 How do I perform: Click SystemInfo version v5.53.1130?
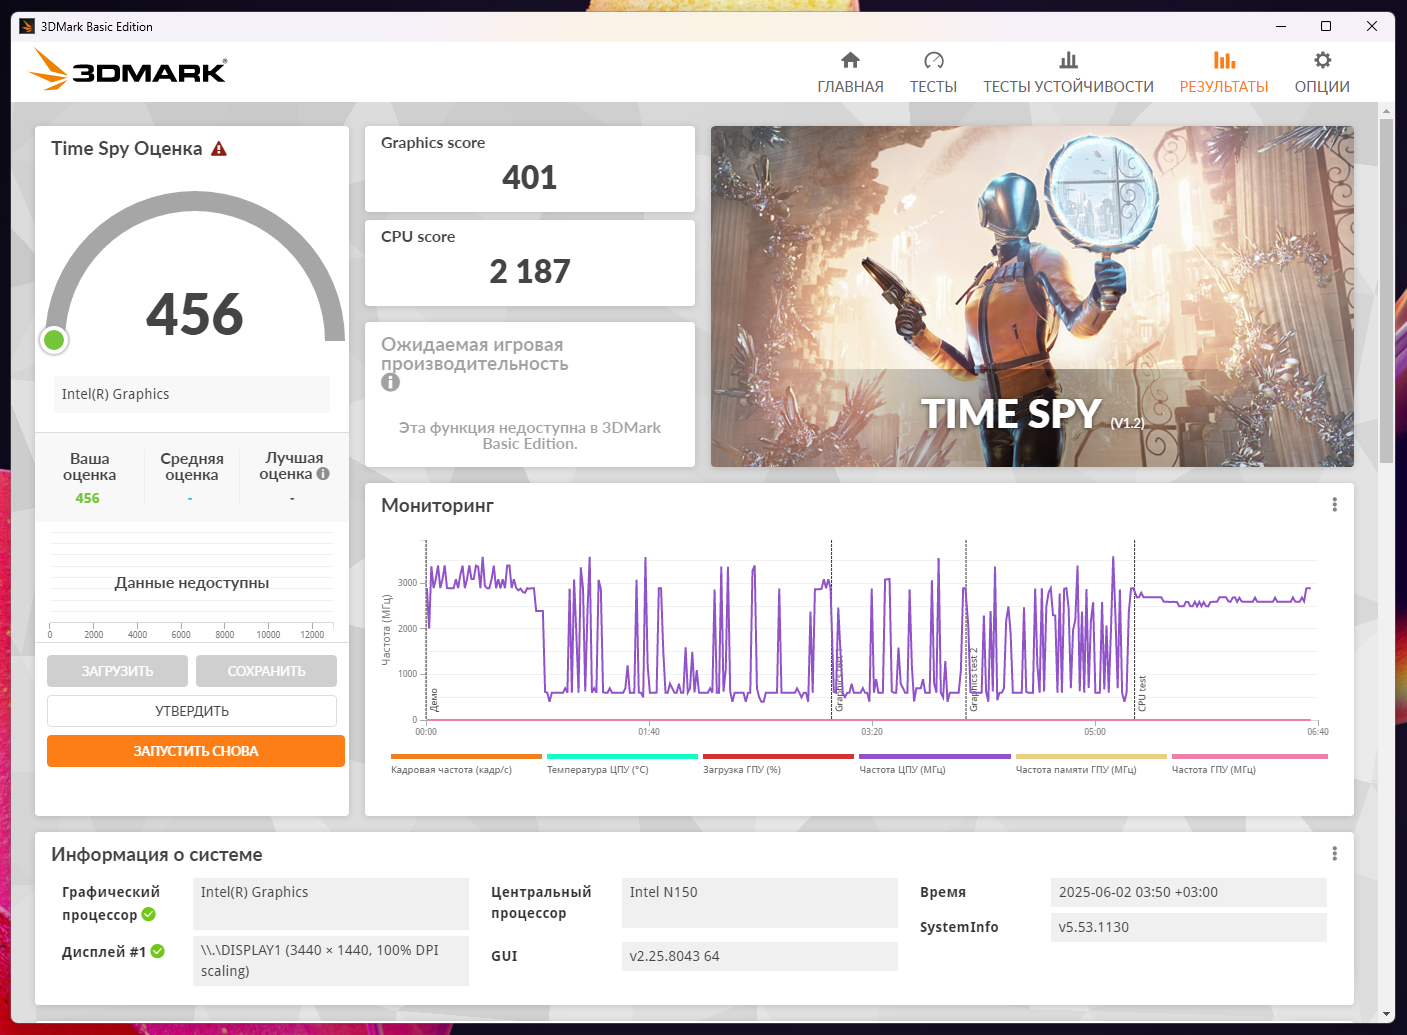click(1188, 927)
